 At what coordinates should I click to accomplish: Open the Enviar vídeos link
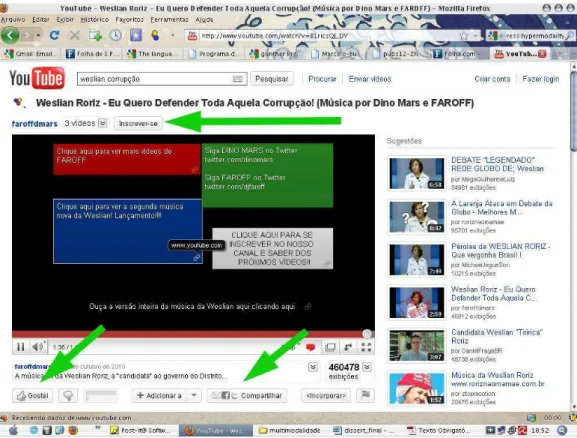pyautogui.click(x=370, y=79)
